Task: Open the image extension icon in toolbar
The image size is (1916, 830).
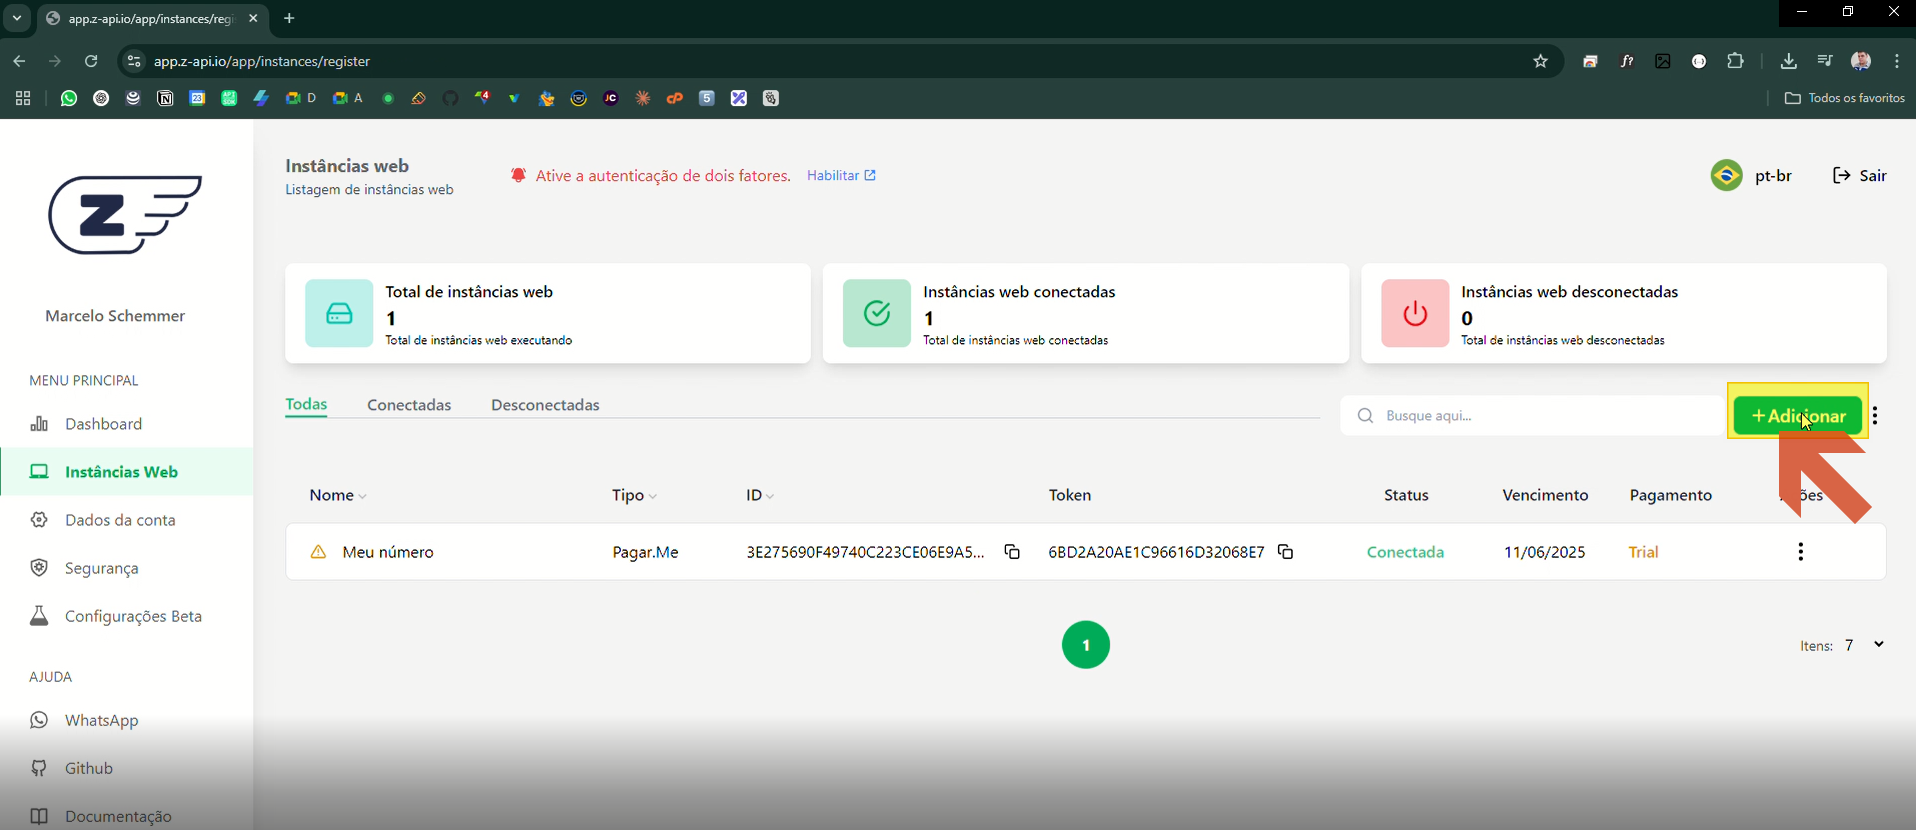Action: (x=1663, y=61)
